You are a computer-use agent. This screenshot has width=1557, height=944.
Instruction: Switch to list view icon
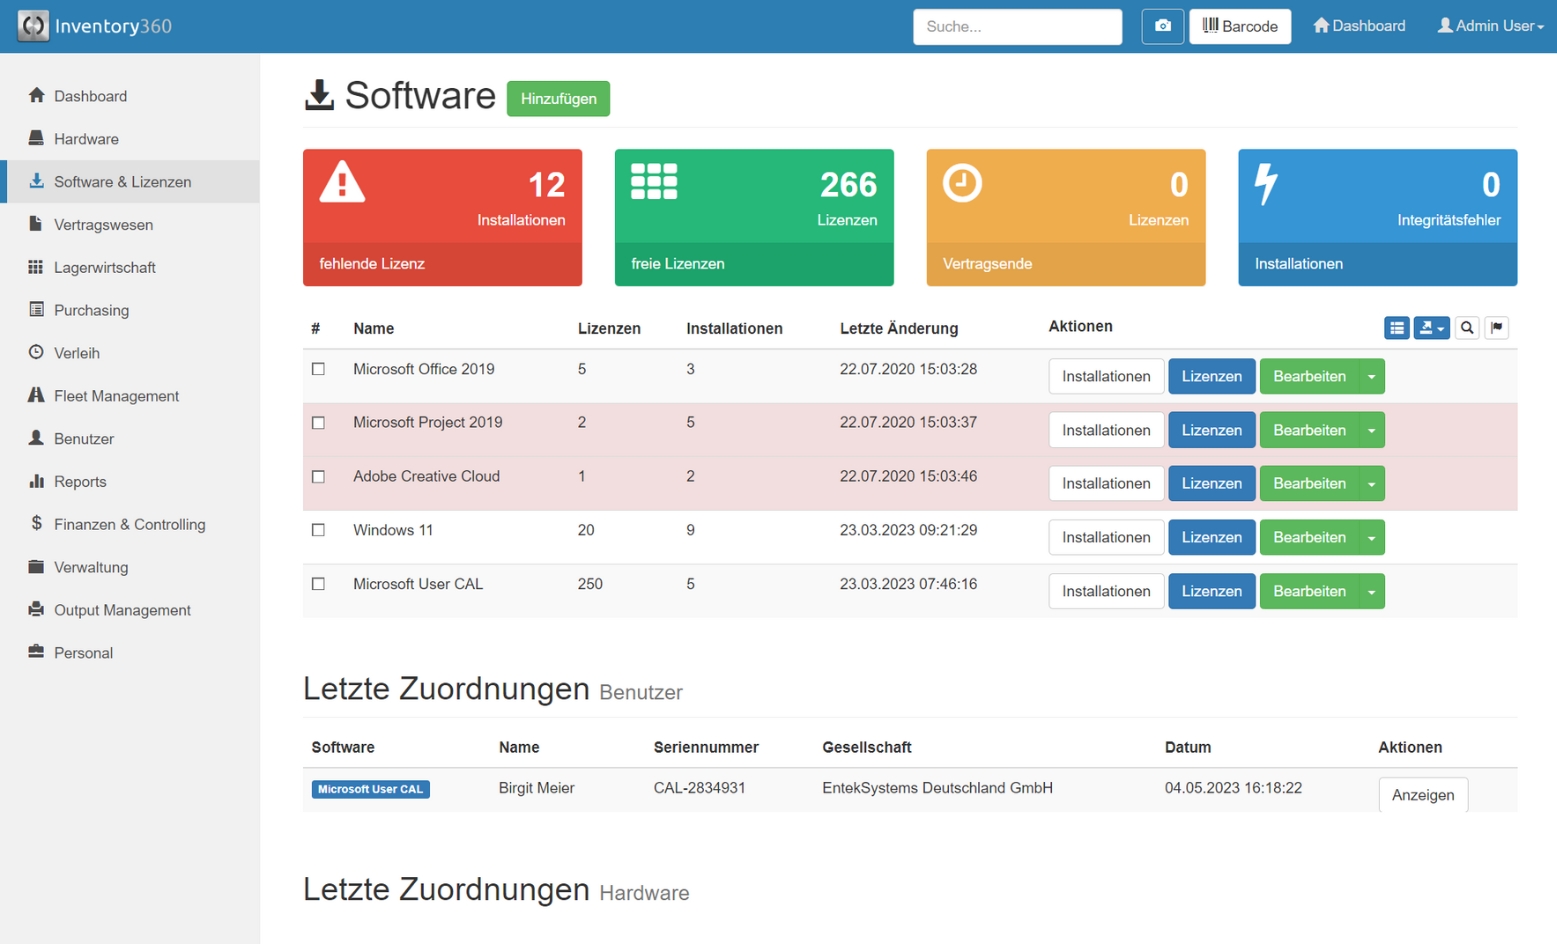(1397, 328)
